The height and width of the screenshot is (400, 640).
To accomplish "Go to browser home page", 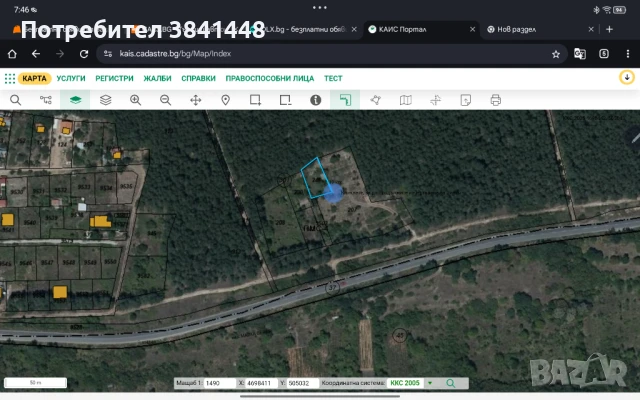I will [12, 54].
